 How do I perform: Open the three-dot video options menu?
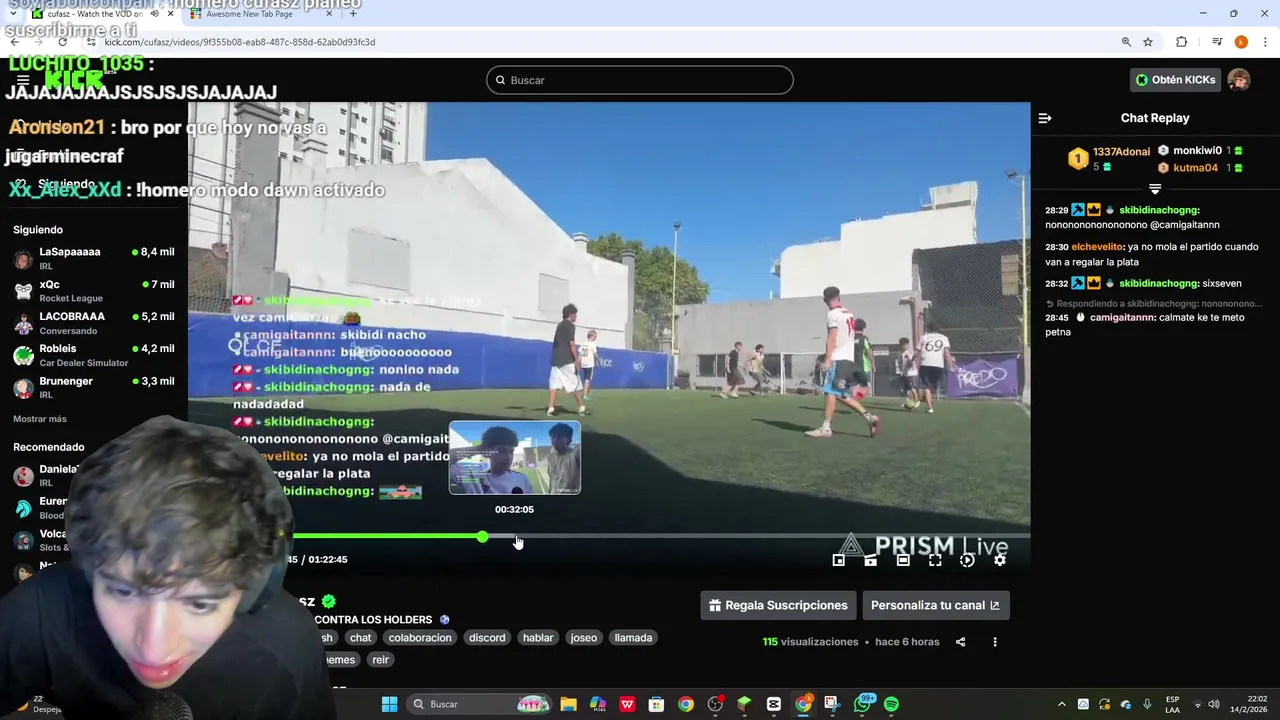tap(995, 642)
